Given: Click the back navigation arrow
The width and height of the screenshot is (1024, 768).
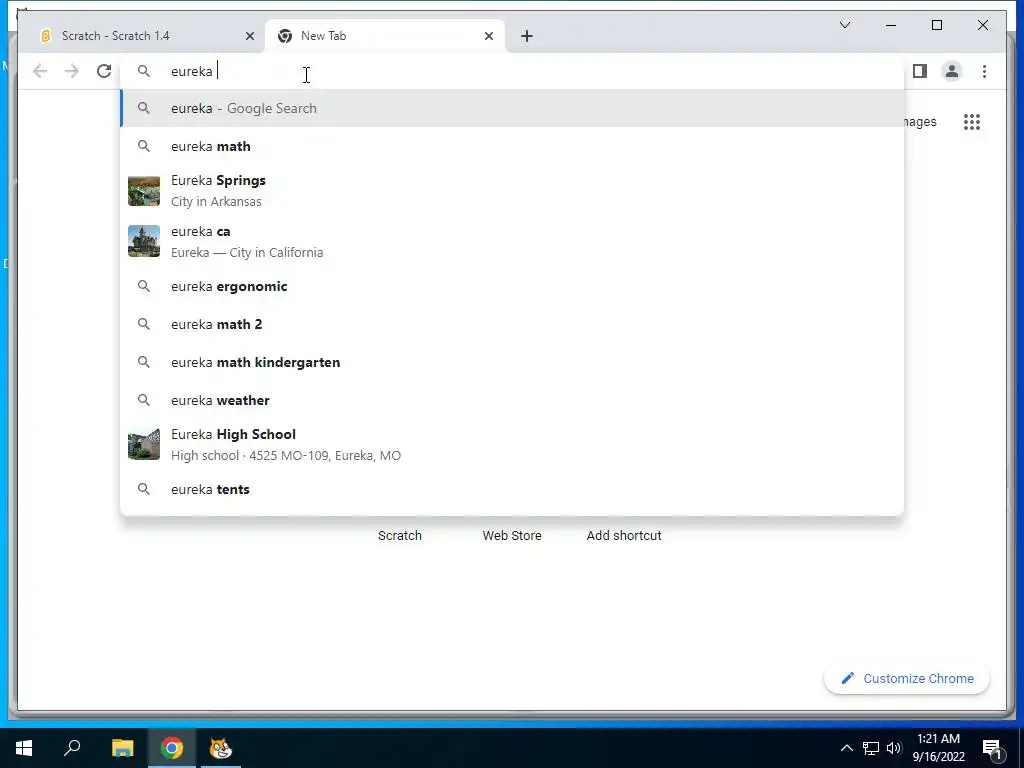Looking at the screenshot, I should (40, 71).
